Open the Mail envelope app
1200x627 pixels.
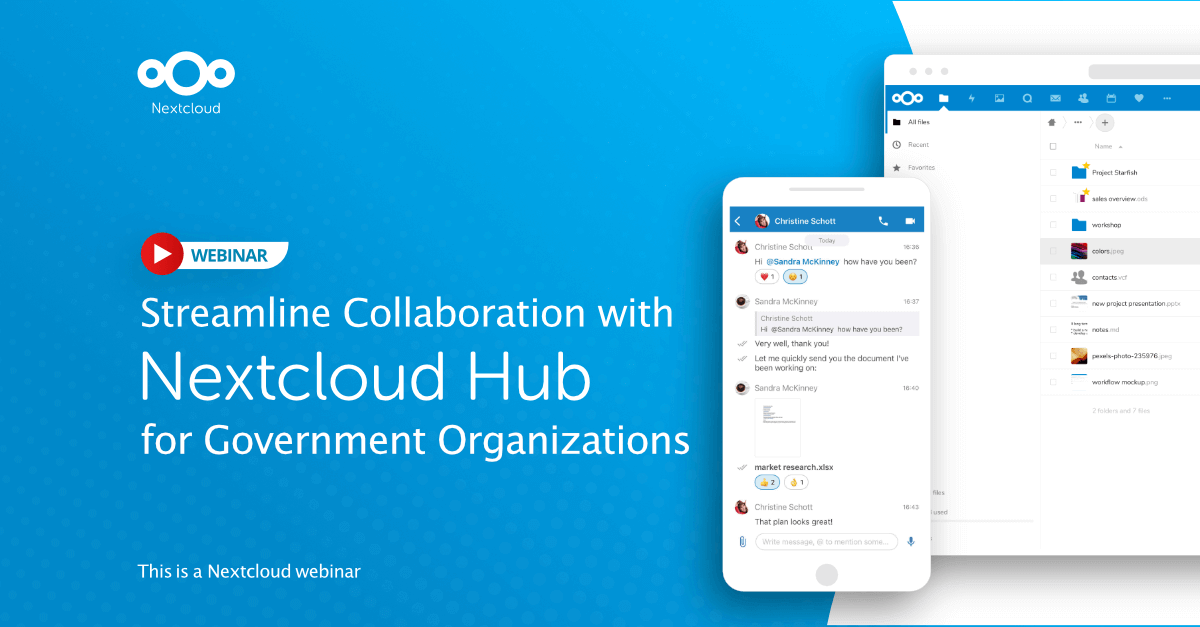[x=1055, y=98]
